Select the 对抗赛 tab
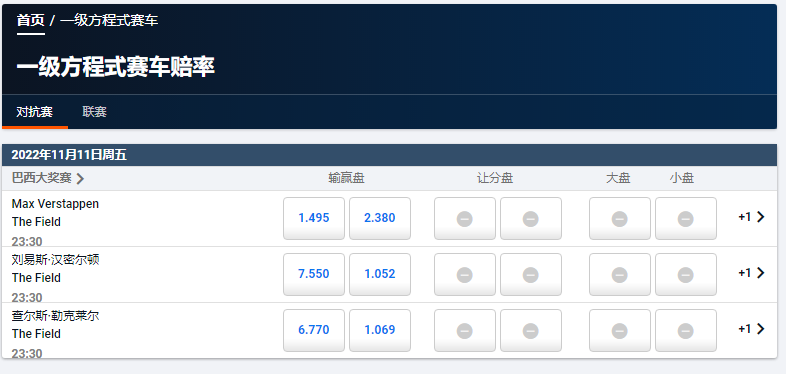This screenshot has width=786, height=374. click(x=35, y=112)
